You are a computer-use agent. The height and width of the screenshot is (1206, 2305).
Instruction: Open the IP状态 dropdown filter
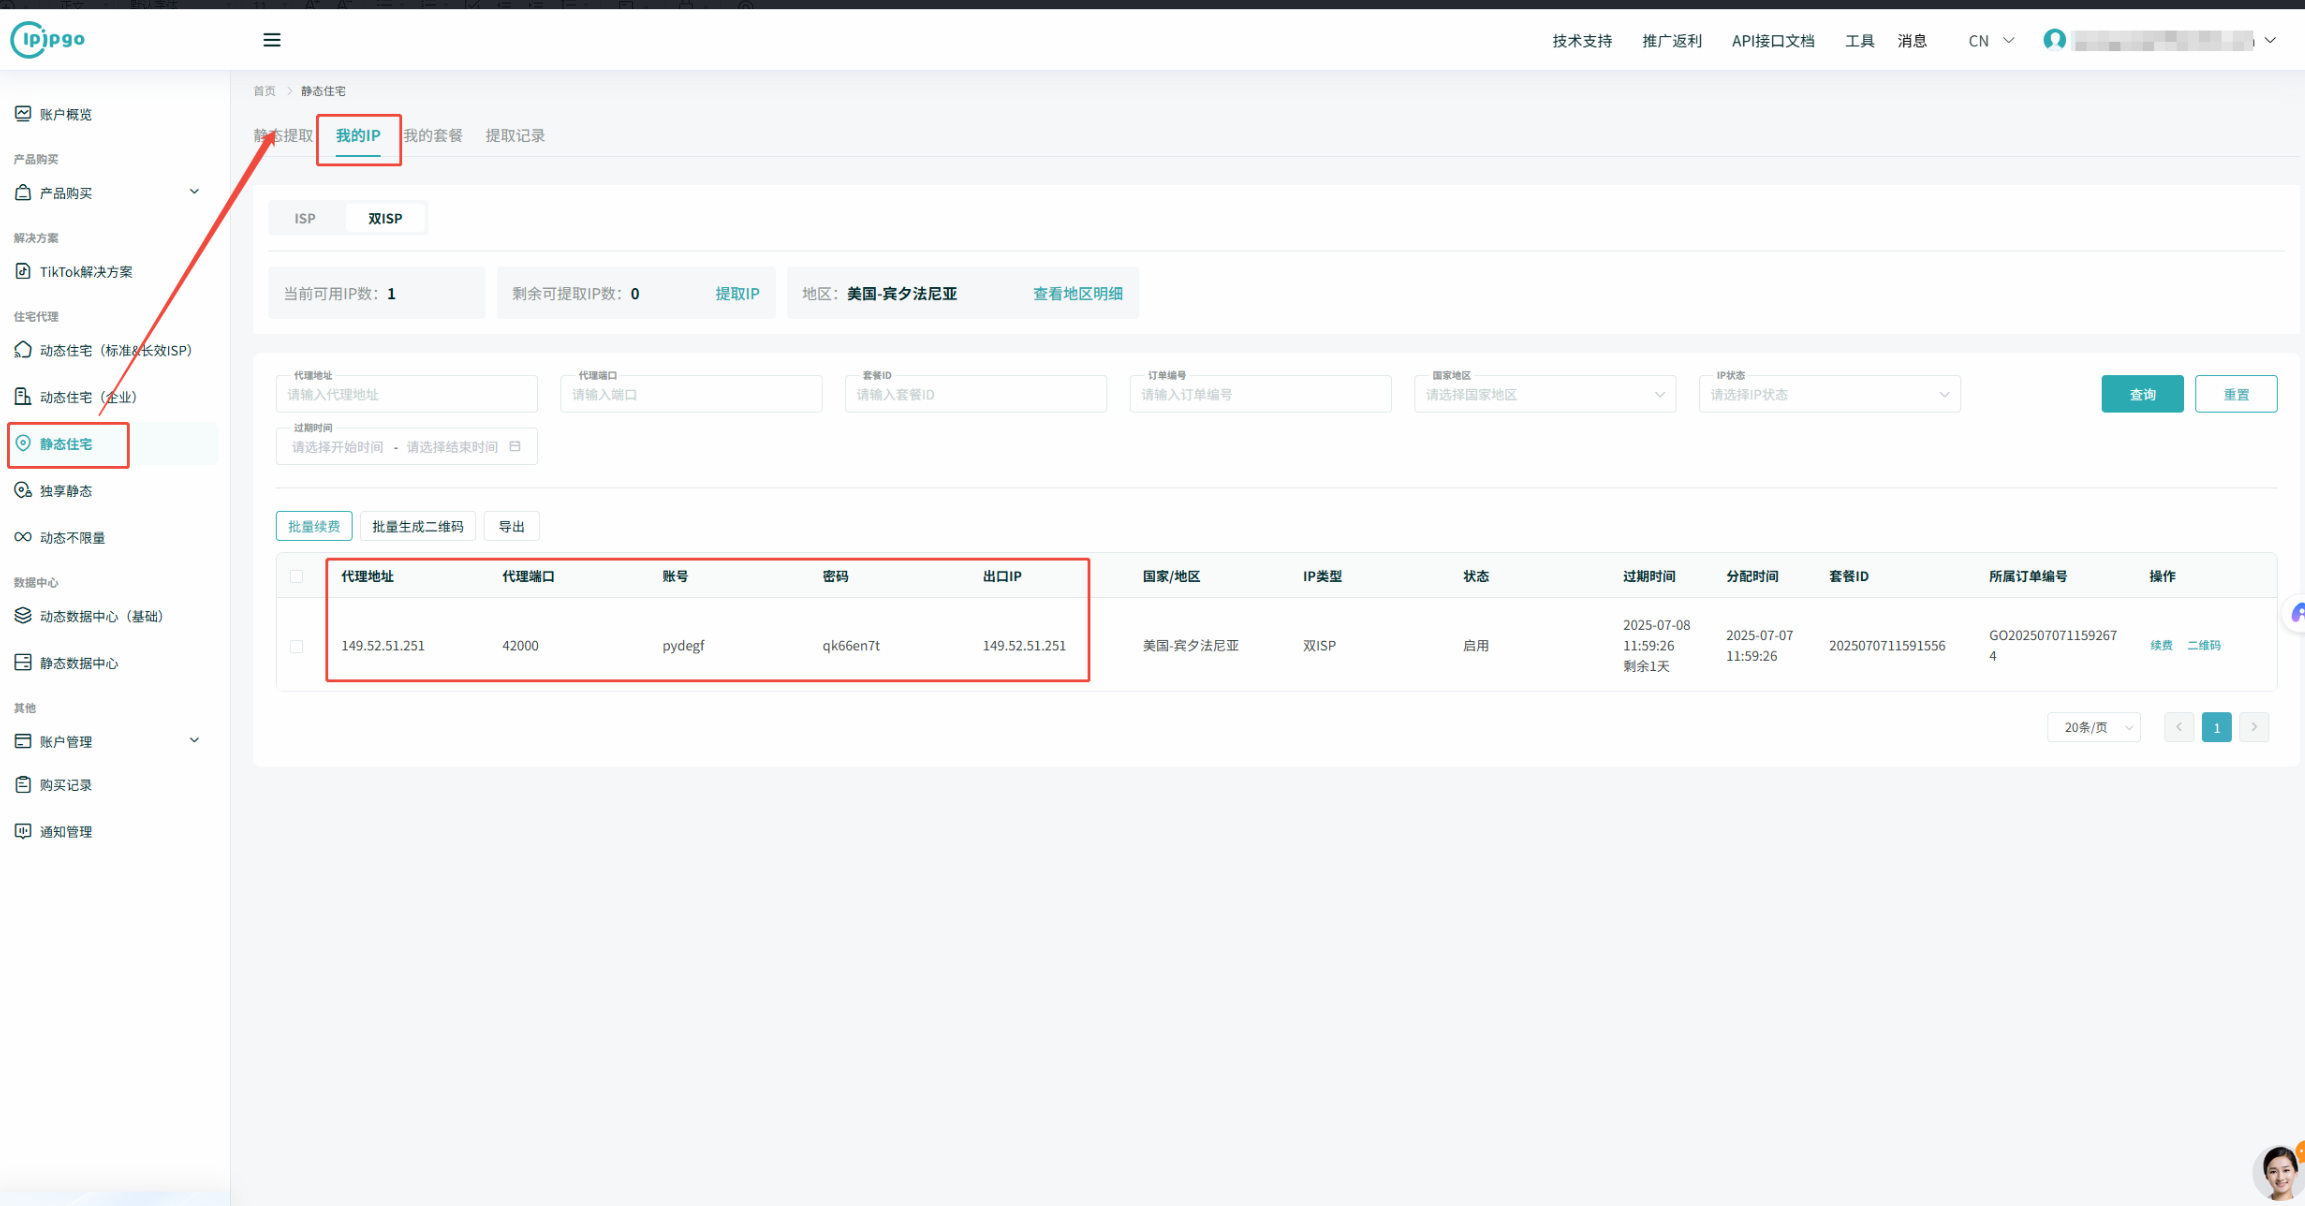pyautogui.click(x=1828, y=395)
